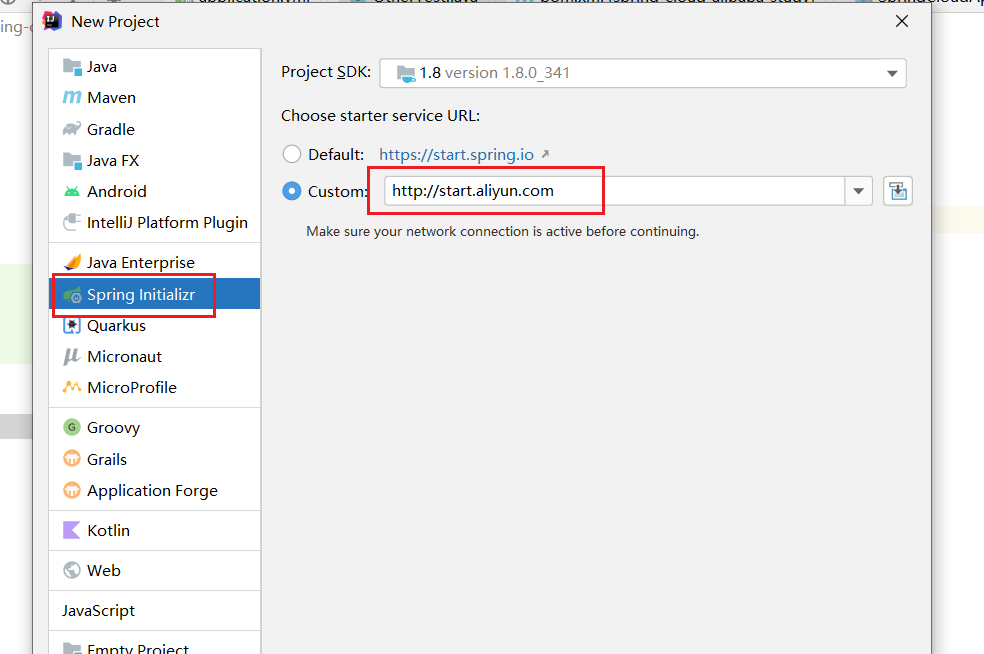Click the Spring Initializr leaf icon
This screenshot has width=984, height=654.
tap(73, 294)
